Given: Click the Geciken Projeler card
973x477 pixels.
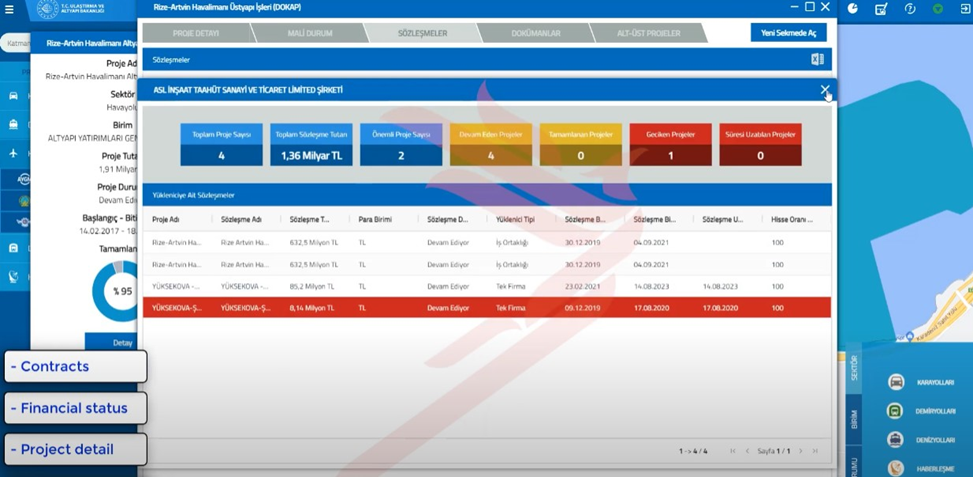Looking at the screenshot, I should (671, 145).
